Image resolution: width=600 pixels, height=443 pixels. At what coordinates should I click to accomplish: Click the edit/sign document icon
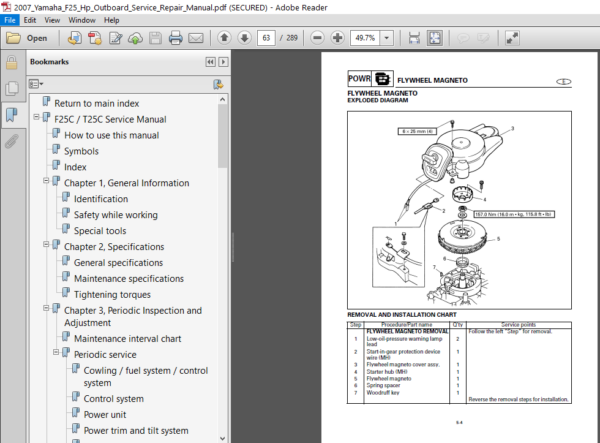coord(116,38)
